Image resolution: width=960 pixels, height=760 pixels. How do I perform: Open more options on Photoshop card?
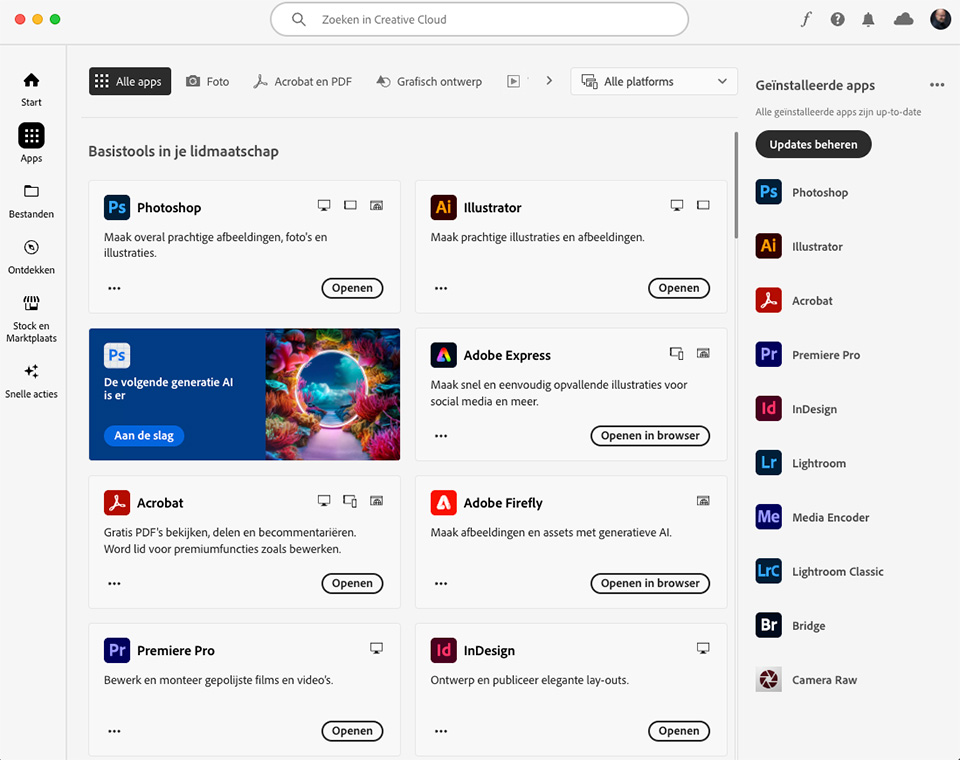(x=114, y=288)
